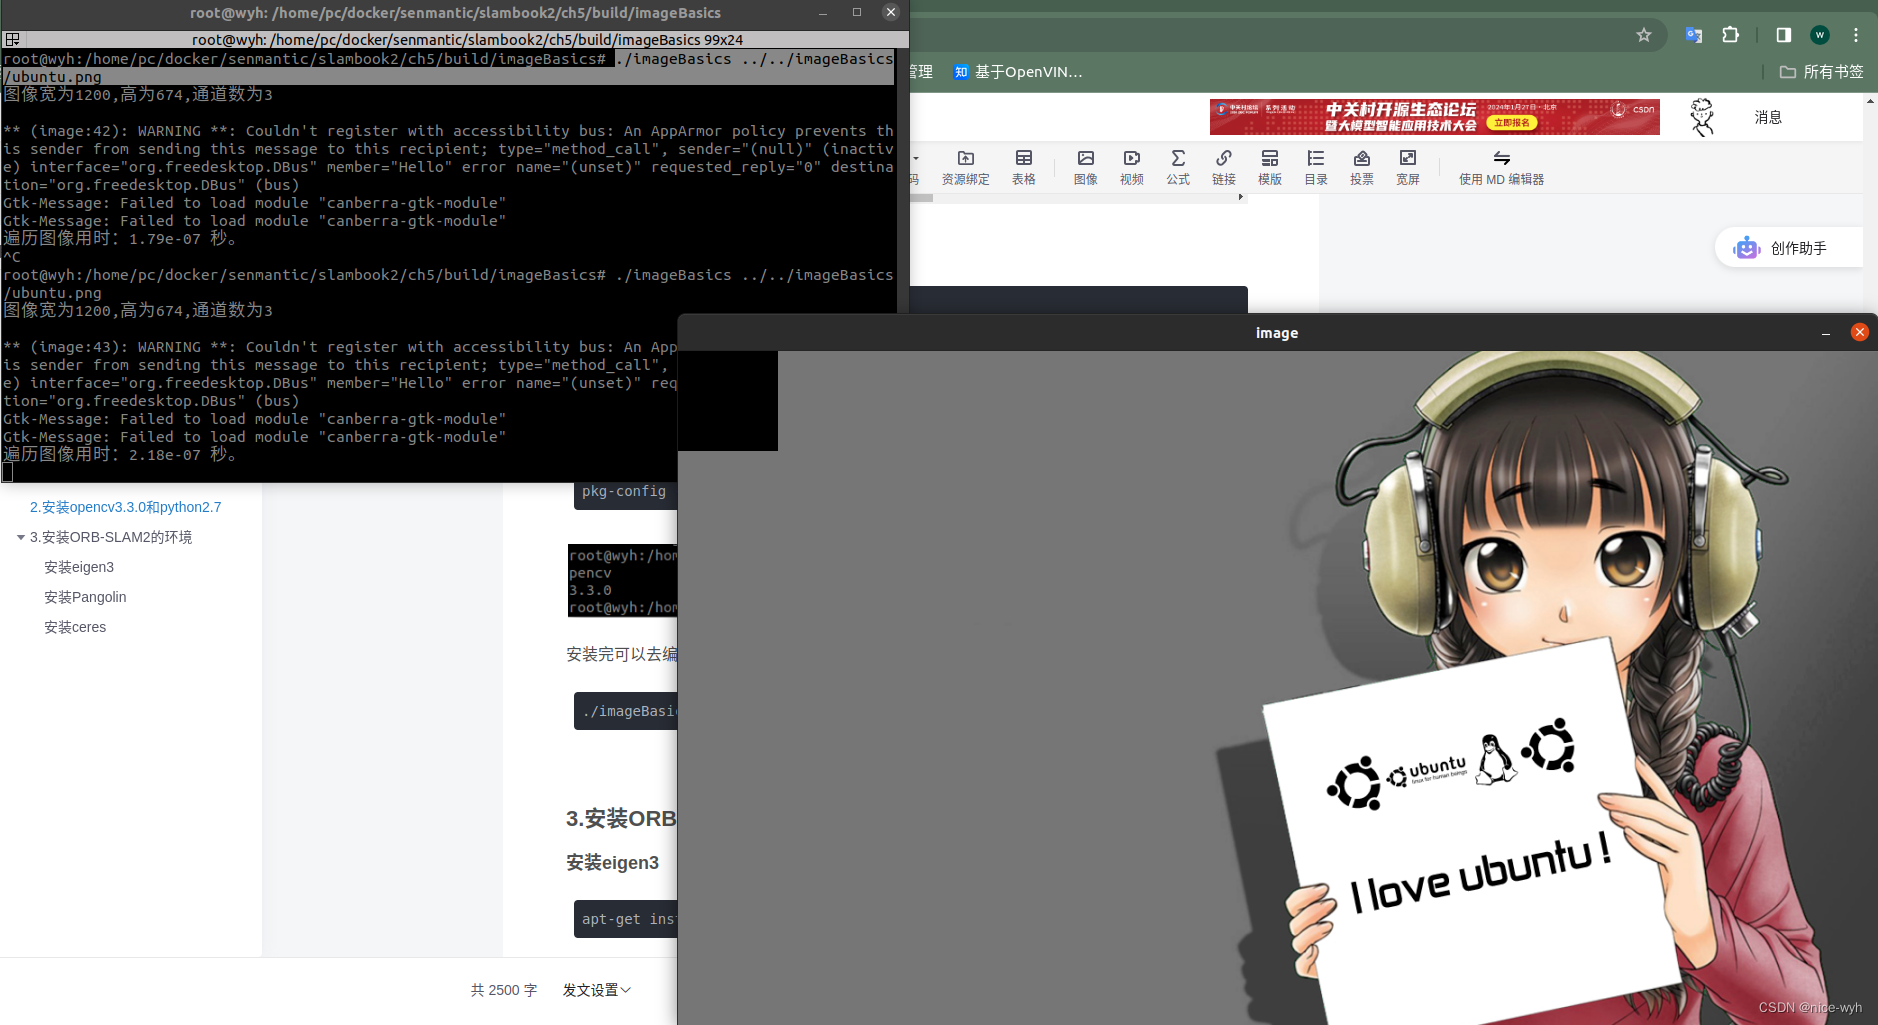This screenshot has height=1025, width=1878.
Task: Toggle widescreen mode with the 宽屏 icon
Action: (1408, 167)
